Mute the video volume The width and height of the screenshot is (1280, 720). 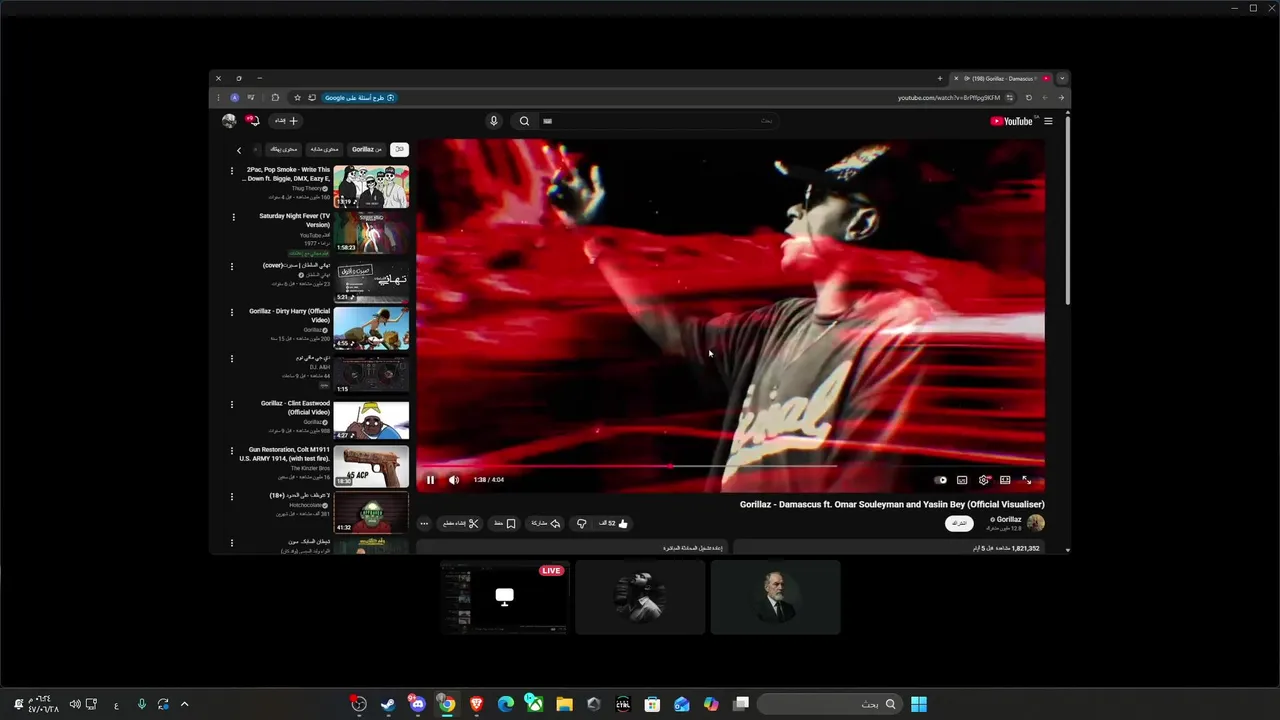[x=454, y=480]
